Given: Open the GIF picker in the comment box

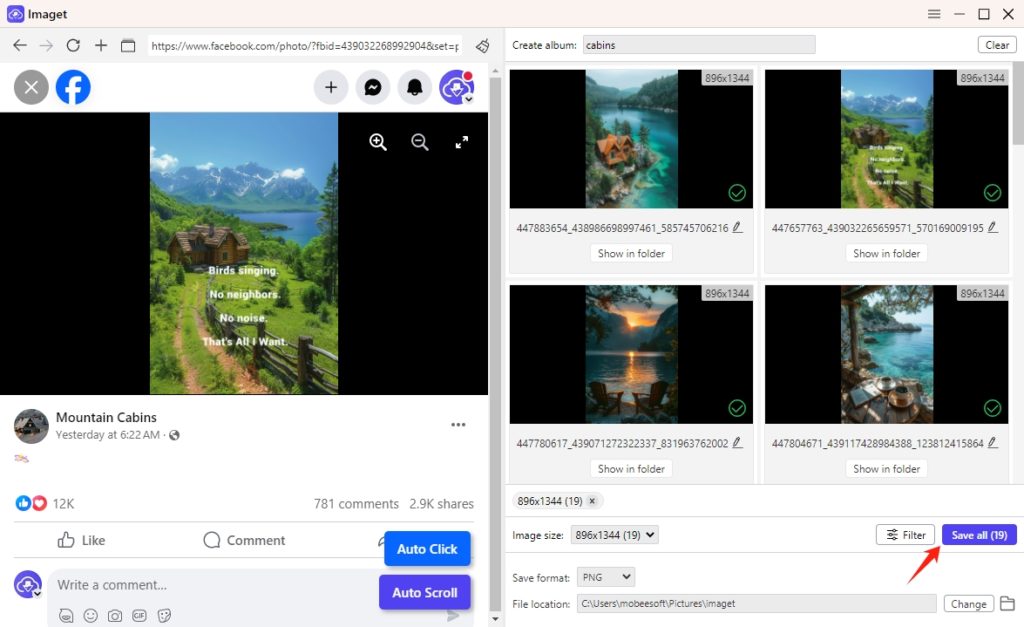Looking at the screenshot, I should [140, 616].
